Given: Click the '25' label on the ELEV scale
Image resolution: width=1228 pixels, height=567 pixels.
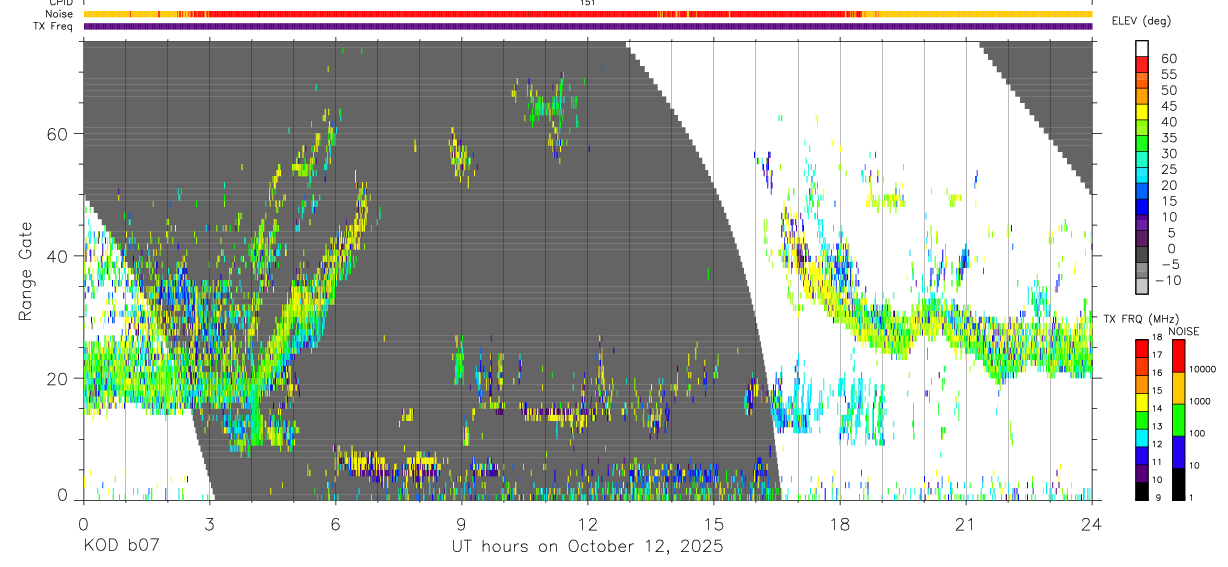Looking at the screenshot, I should pyautogui.click(x=1167, y=169).
